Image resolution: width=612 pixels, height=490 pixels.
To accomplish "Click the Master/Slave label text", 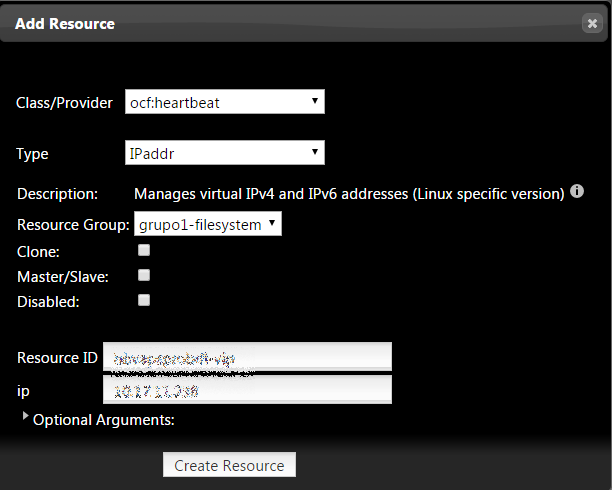I will coord(63,275).
